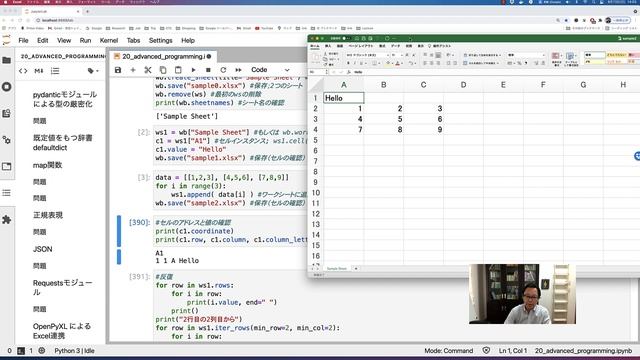Jump to 正規表現 heading in contents
This screenshot has width=640, height=360.
48,215
